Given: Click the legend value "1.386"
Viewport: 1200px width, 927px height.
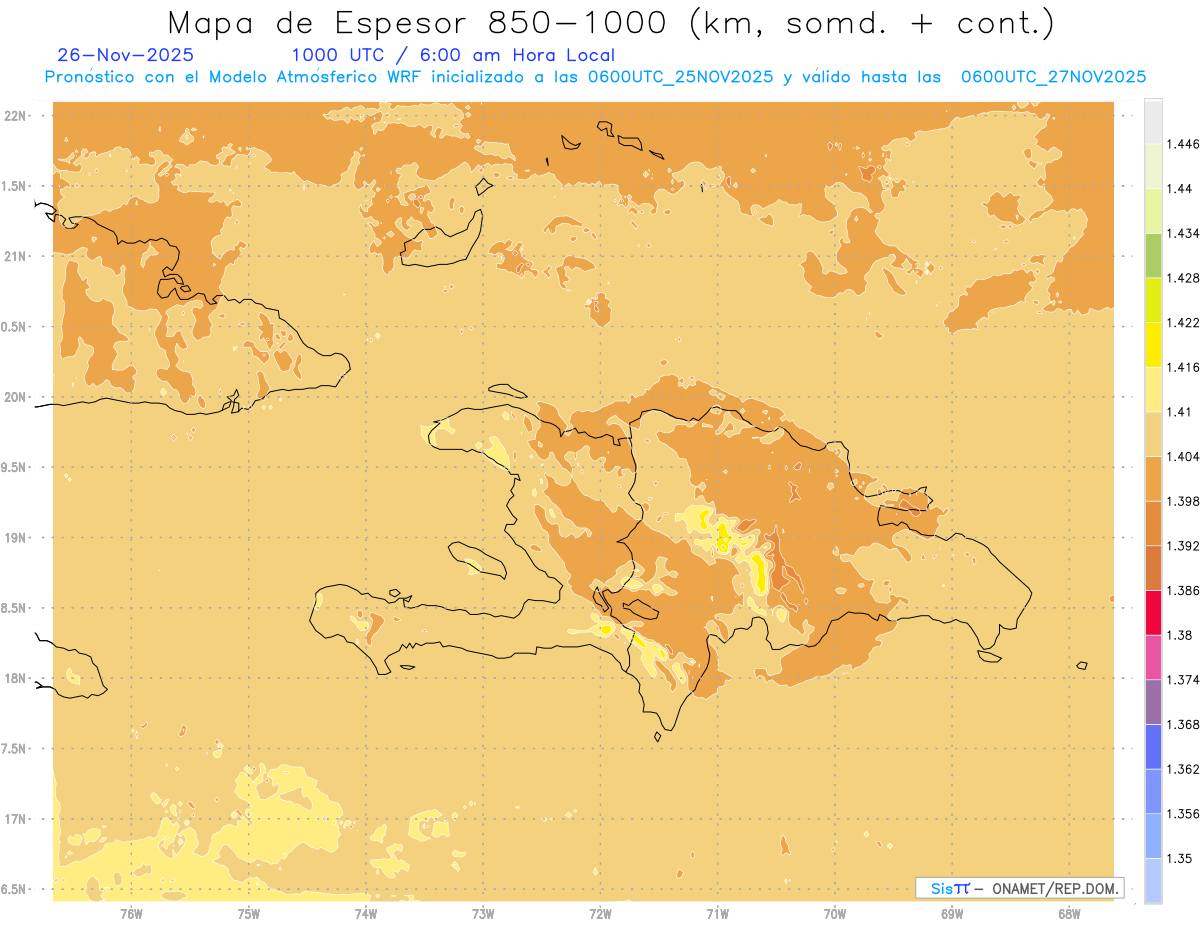Looking at the screenshot, I should 1182,591.
